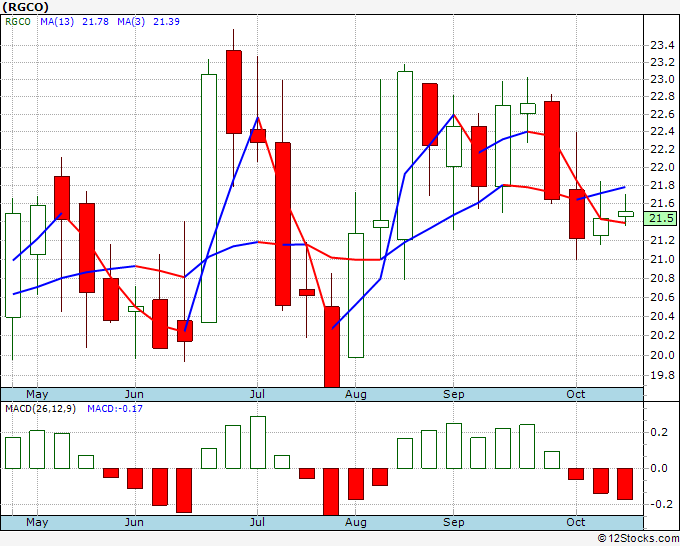Select the 21.0 price axis label

[662, 259]
